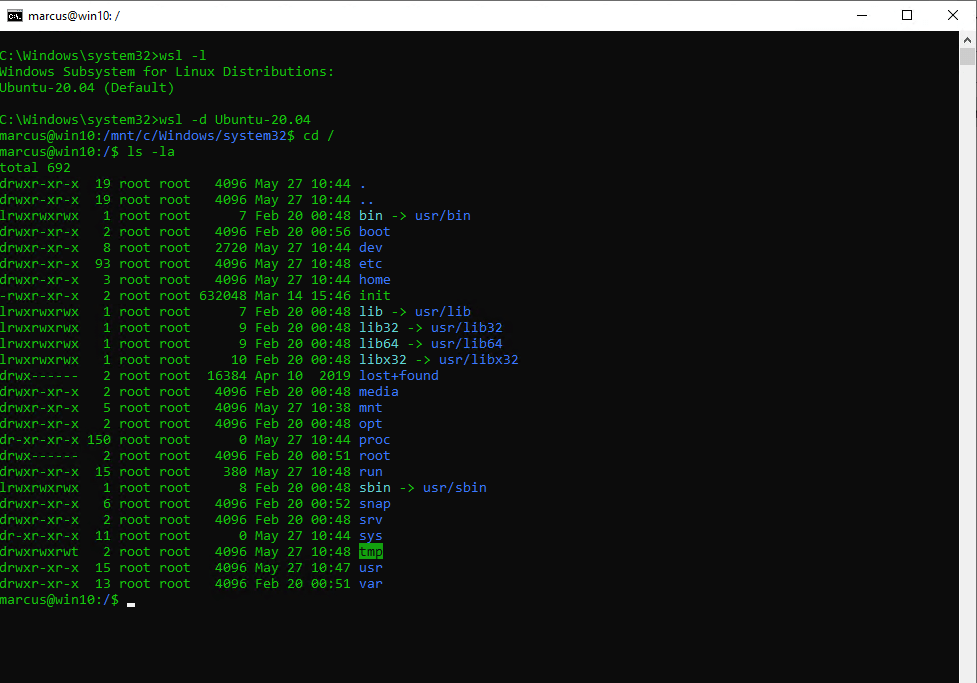Minimize the marcus@win10 terminal window
This screenshot has width=977, height=683.
pos(862,16)
